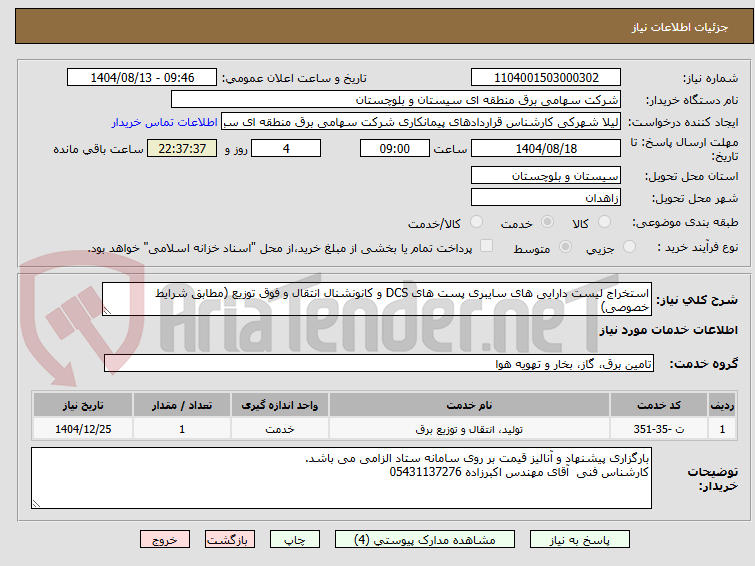The image size is (755, 566).
Task: Click the remaining time countdown 22:37:37
Action: point(182,148)
